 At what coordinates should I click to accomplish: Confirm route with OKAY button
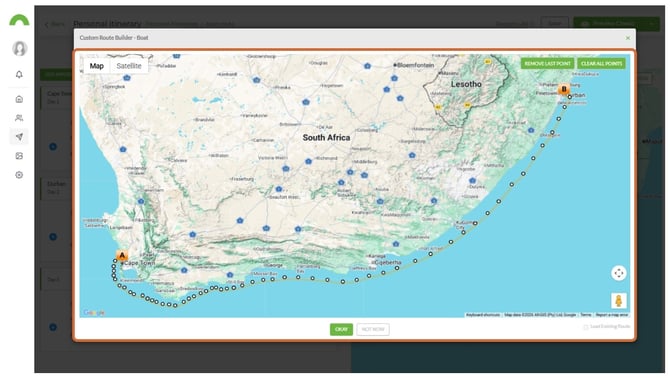(341, 329)
